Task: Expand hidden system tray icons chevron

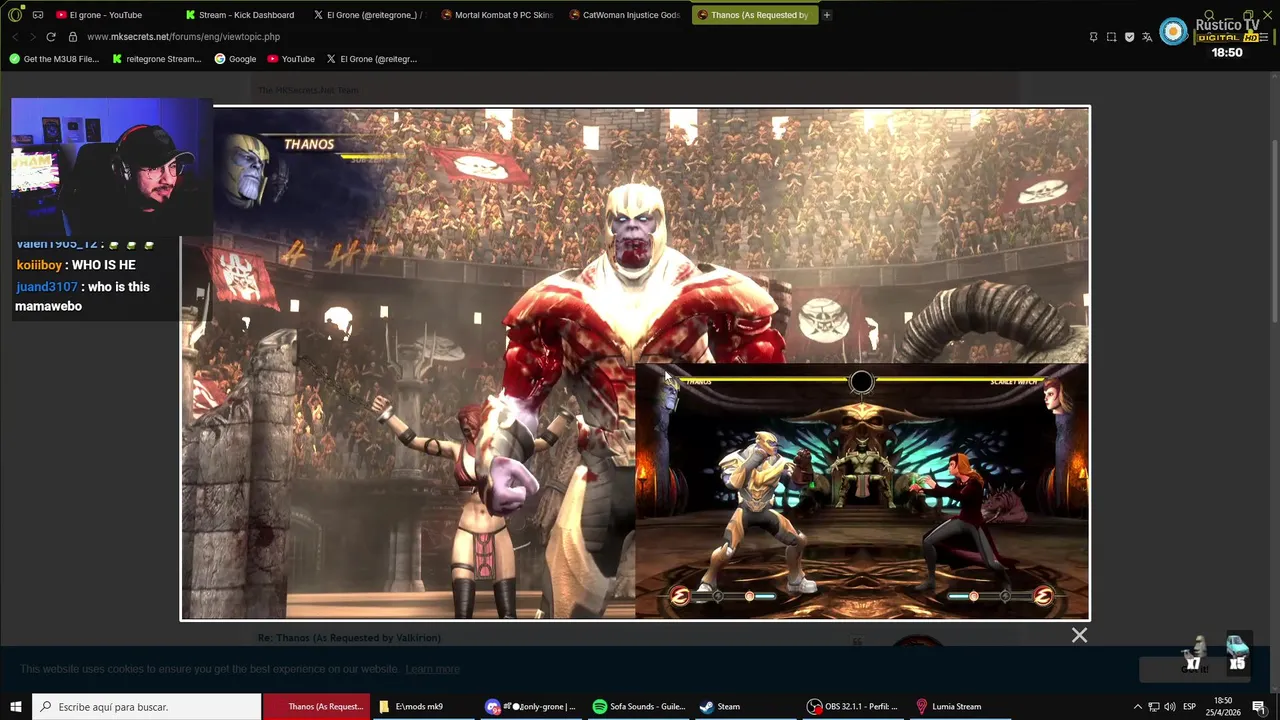Action: point(1138,707)
